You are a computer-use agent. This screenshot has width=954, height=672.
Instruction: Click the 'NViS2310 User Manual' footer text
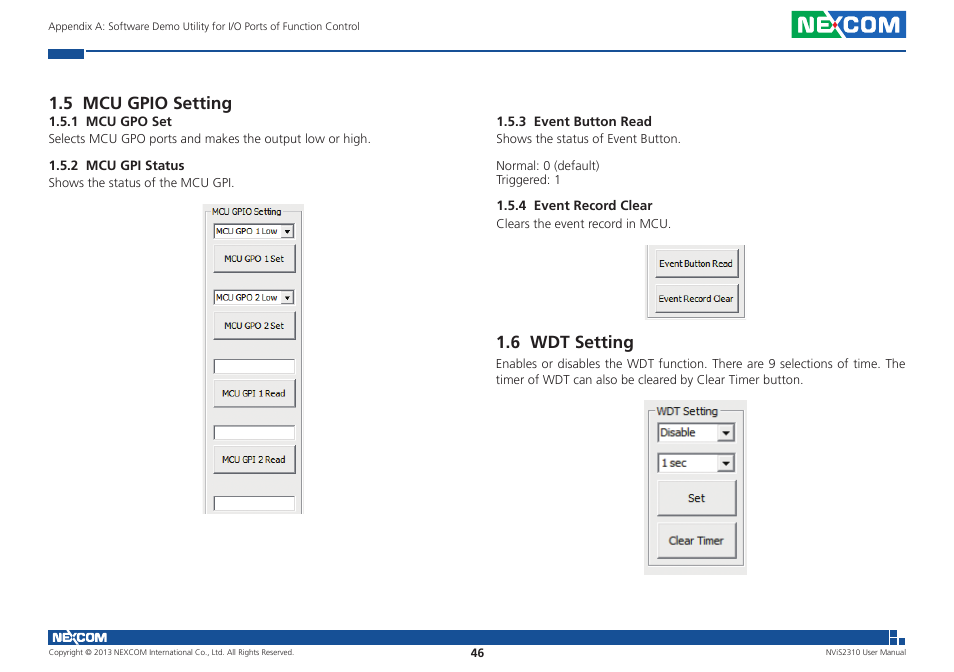click(x=865, y=652)
